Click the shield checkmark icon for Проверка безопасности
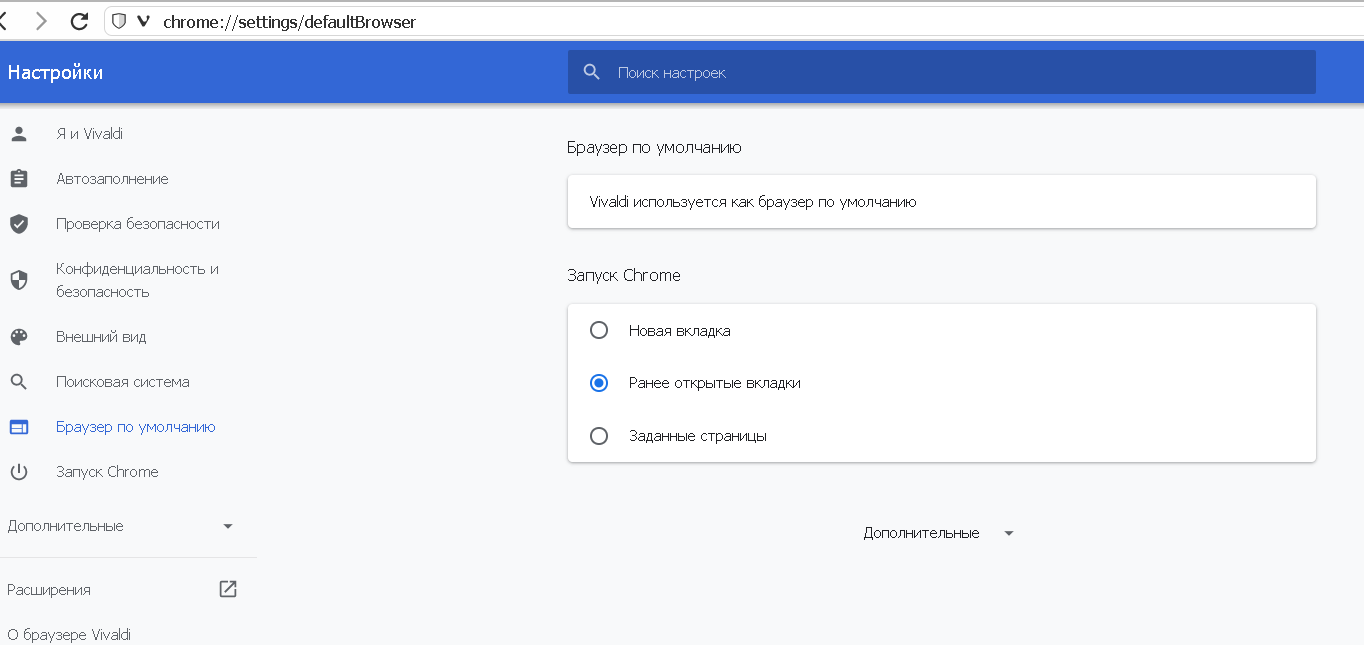This screenshot has height=645, width=1364. click(x=19, y=224)
